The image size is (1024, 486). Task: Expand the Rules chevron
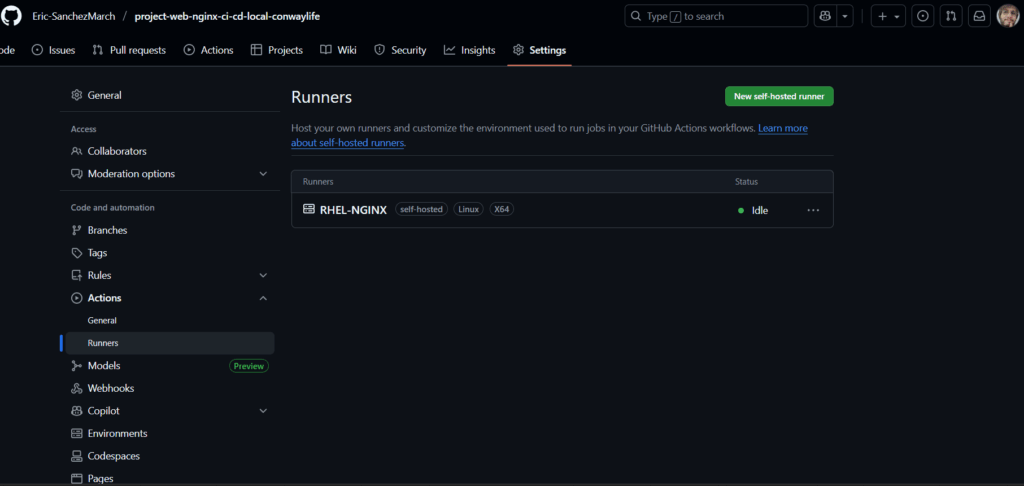pos(263,275)
